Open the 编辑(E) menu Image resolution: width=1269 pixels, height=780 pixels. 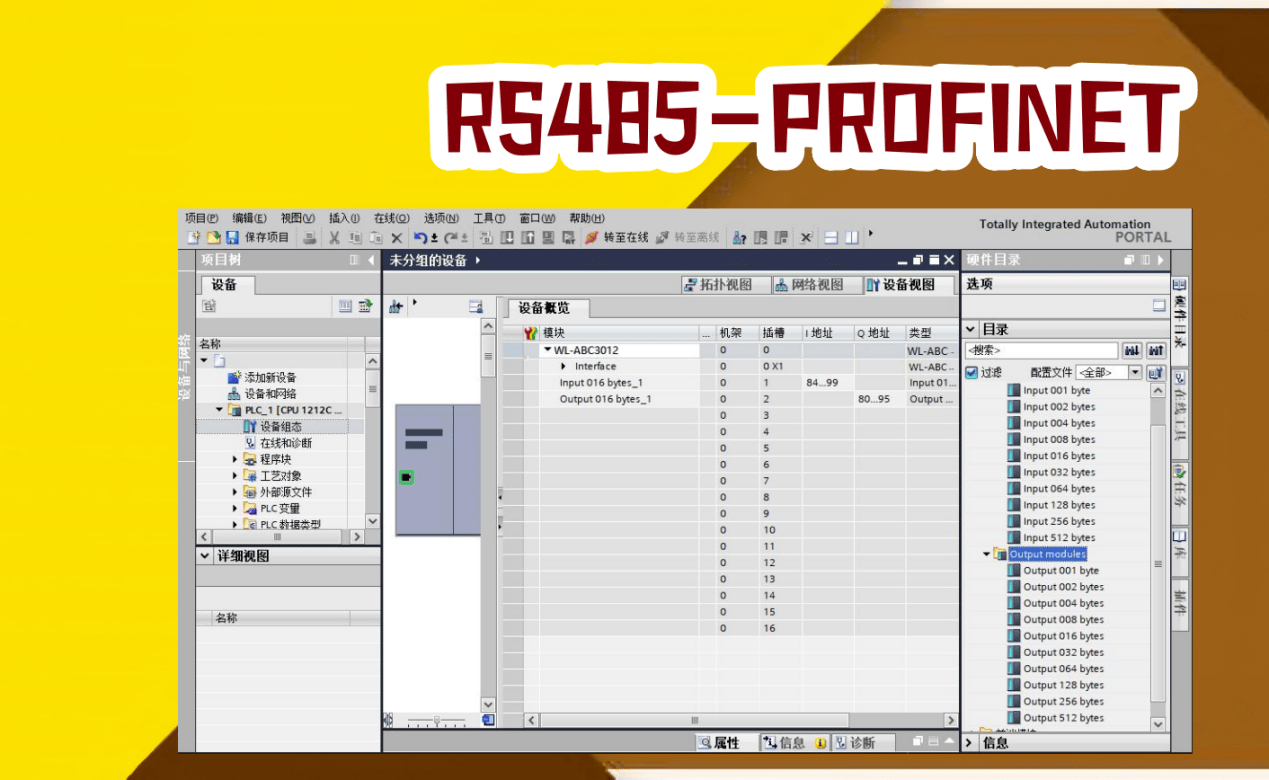(250, 218)
